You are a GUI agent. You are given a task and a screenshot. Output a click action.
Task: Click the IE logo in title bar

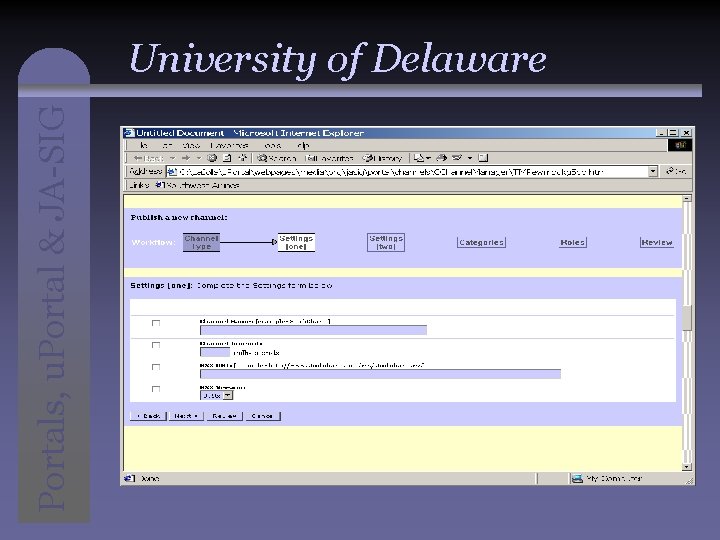tap(129, 133)
